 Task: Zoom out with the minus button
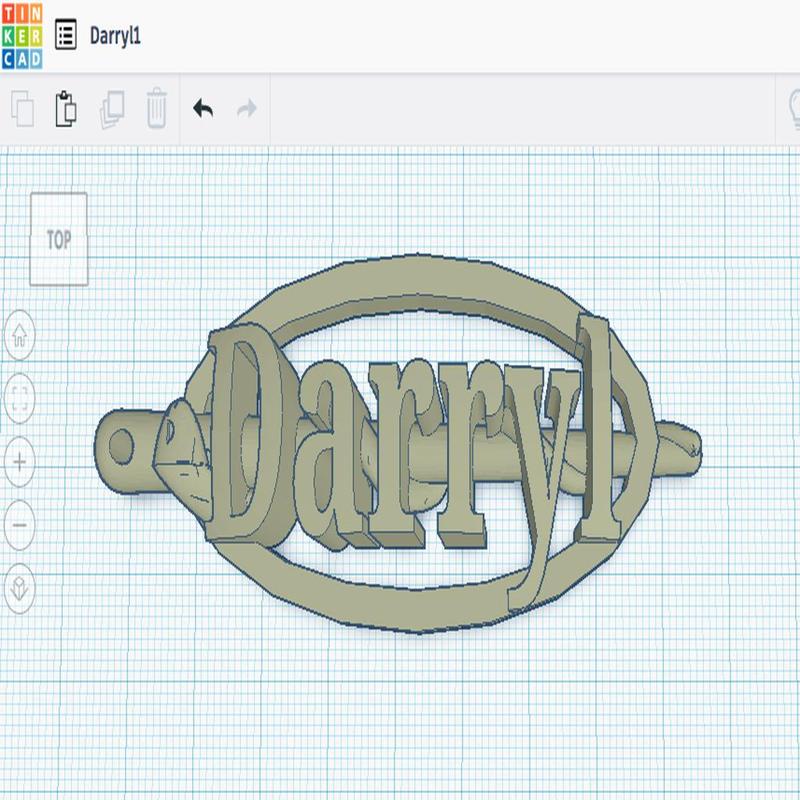[x=19, y=525]
